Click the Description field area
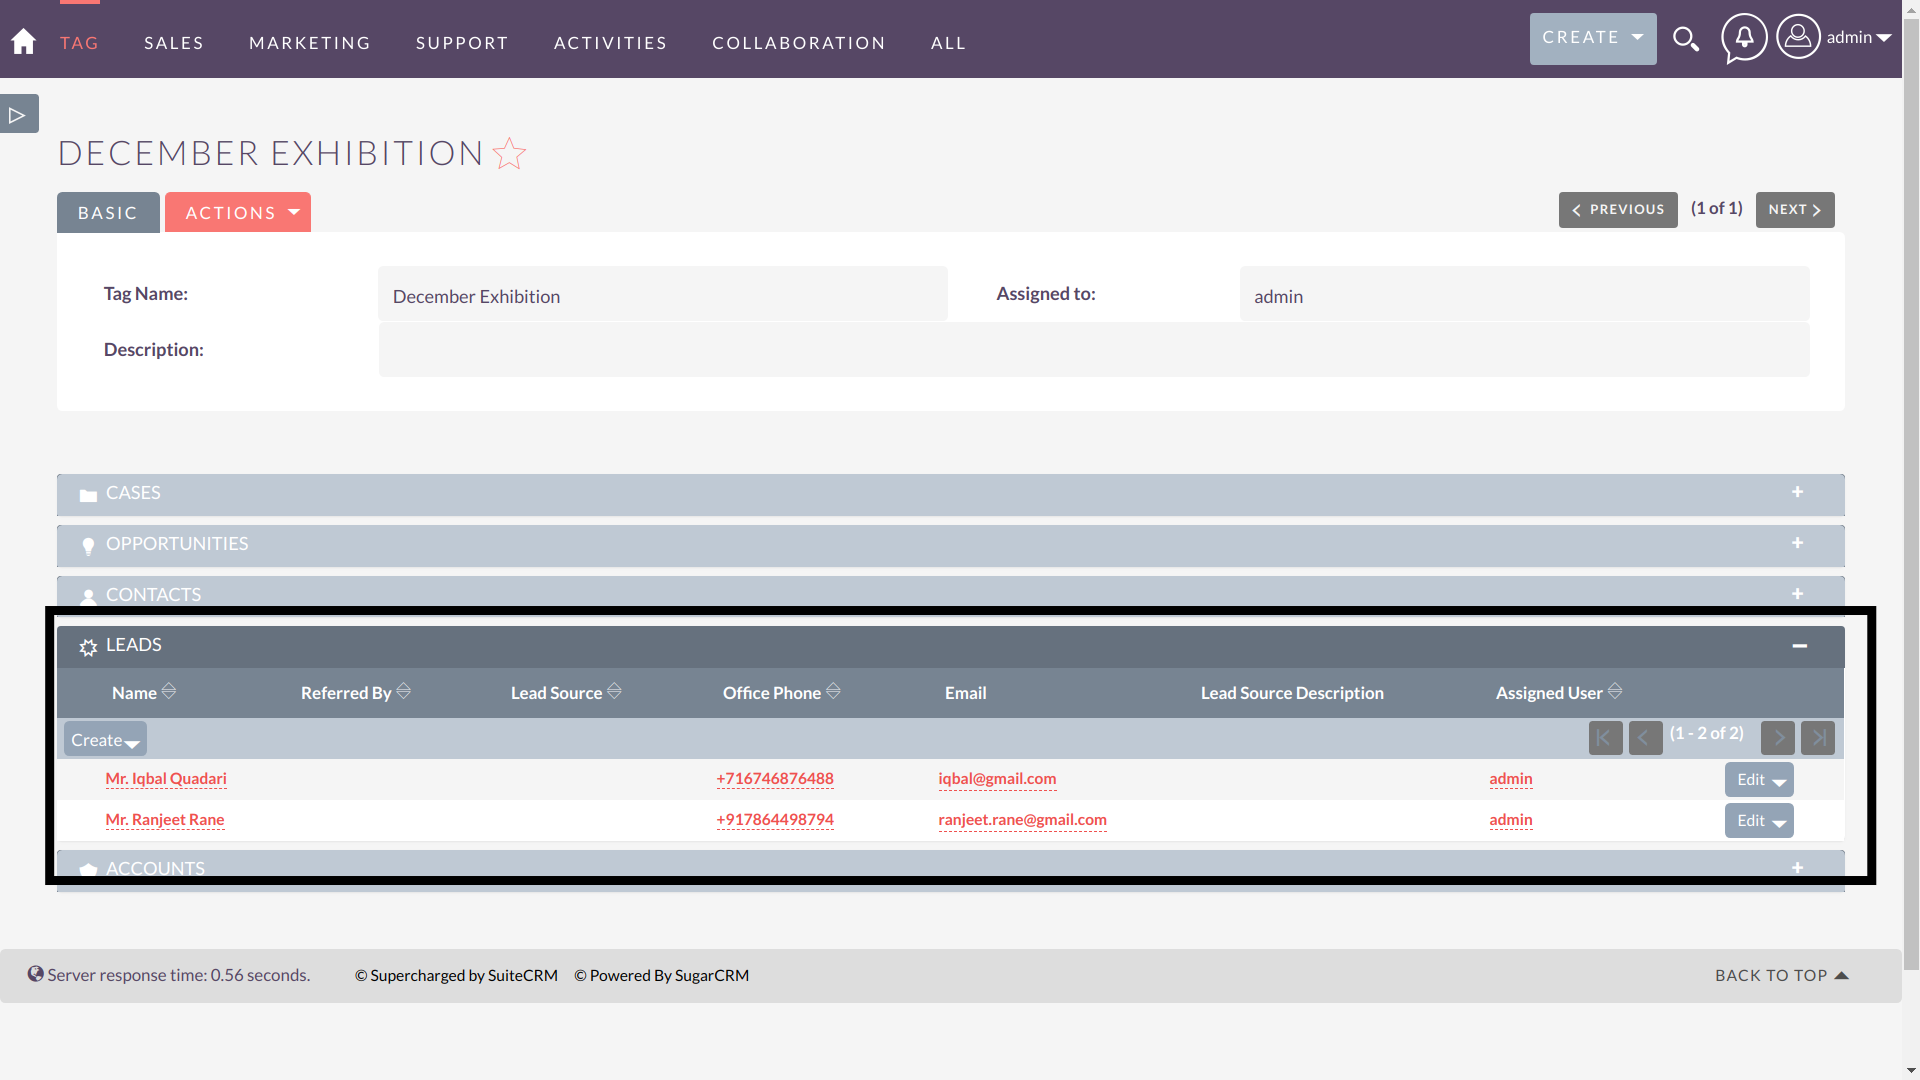 coord(1094,350)
